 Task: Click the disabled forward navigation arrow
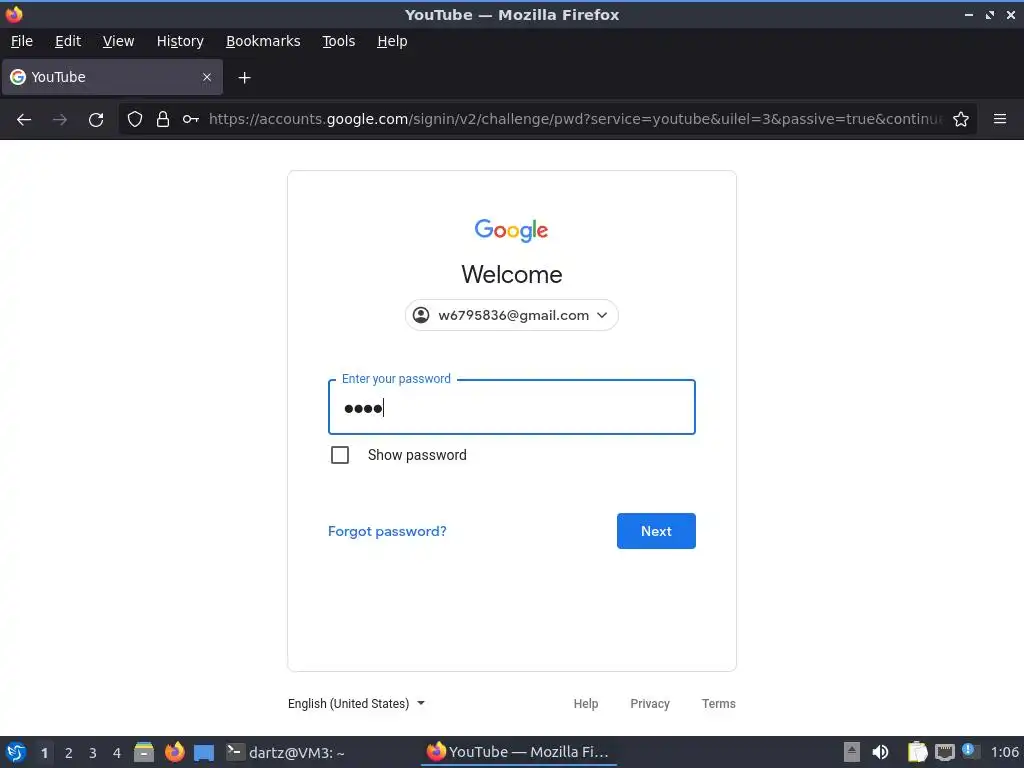(x=60, y=120)
